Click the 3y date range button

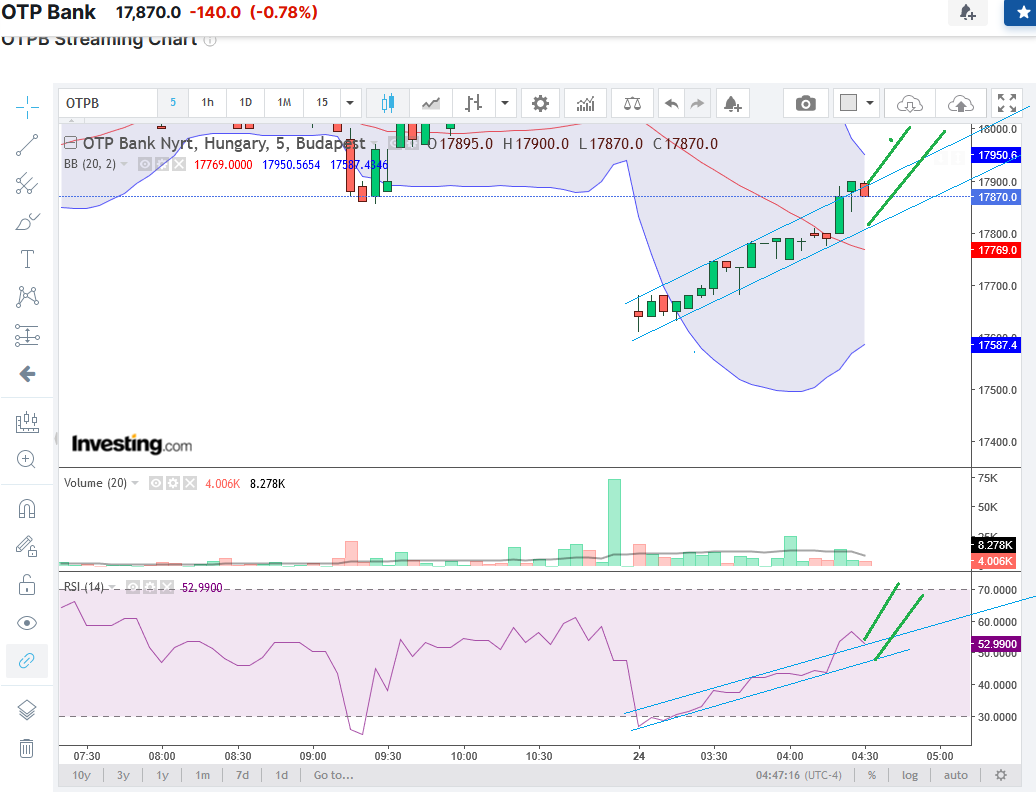(123, 775)
